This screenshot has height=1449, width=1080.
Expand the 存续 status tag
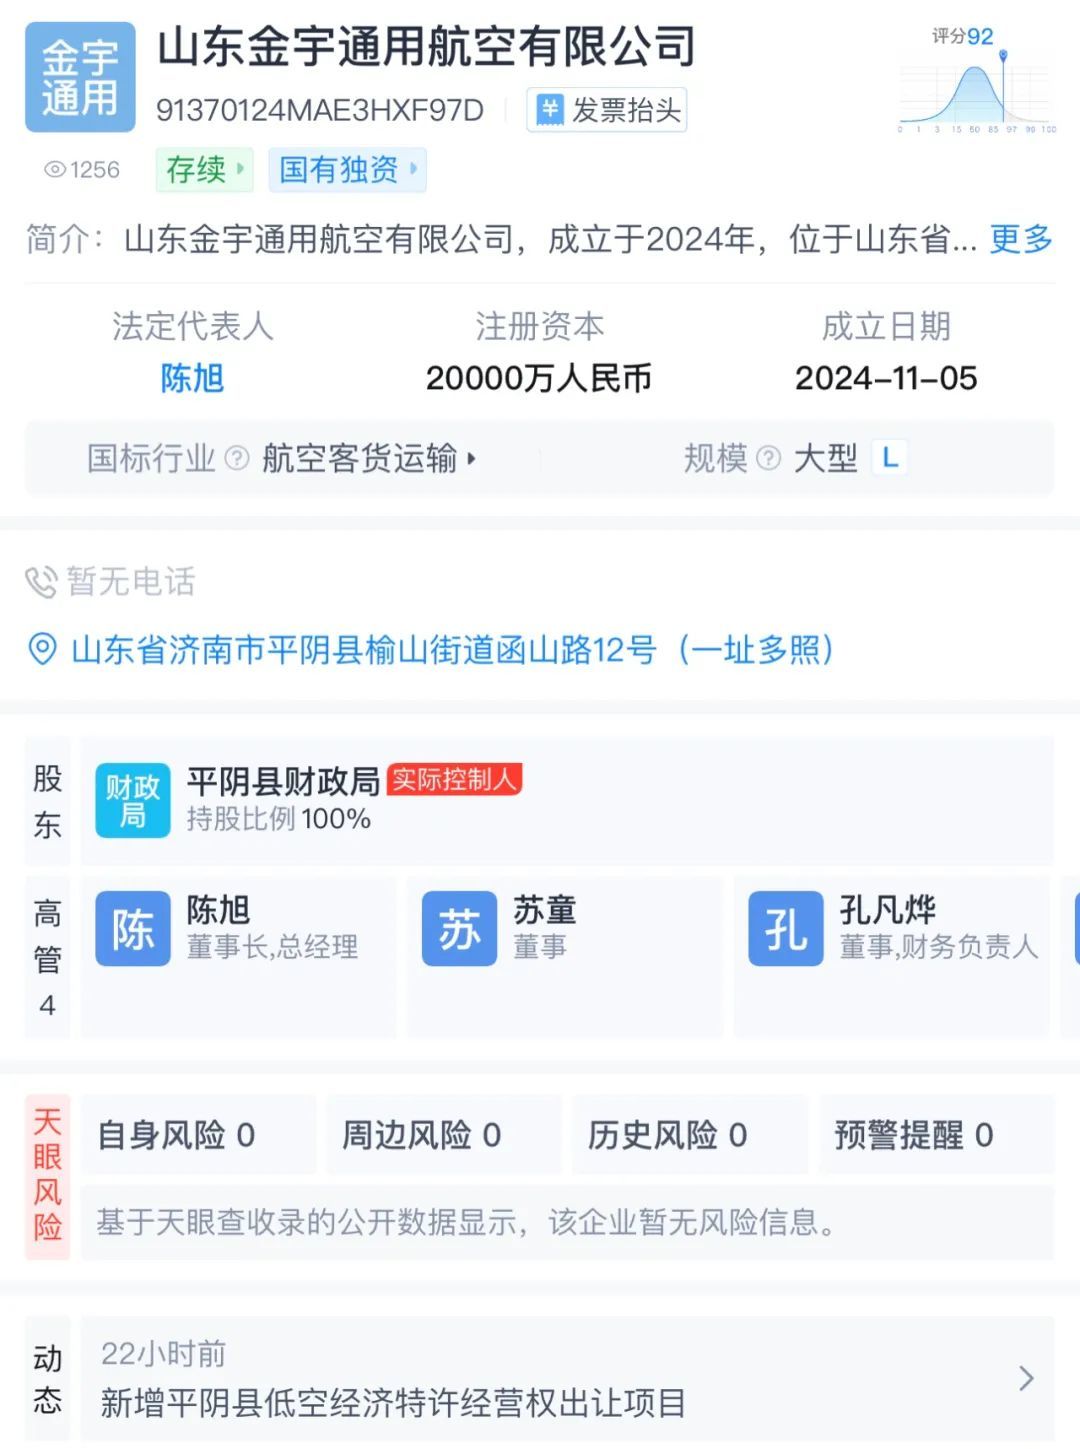coord(204,170)
